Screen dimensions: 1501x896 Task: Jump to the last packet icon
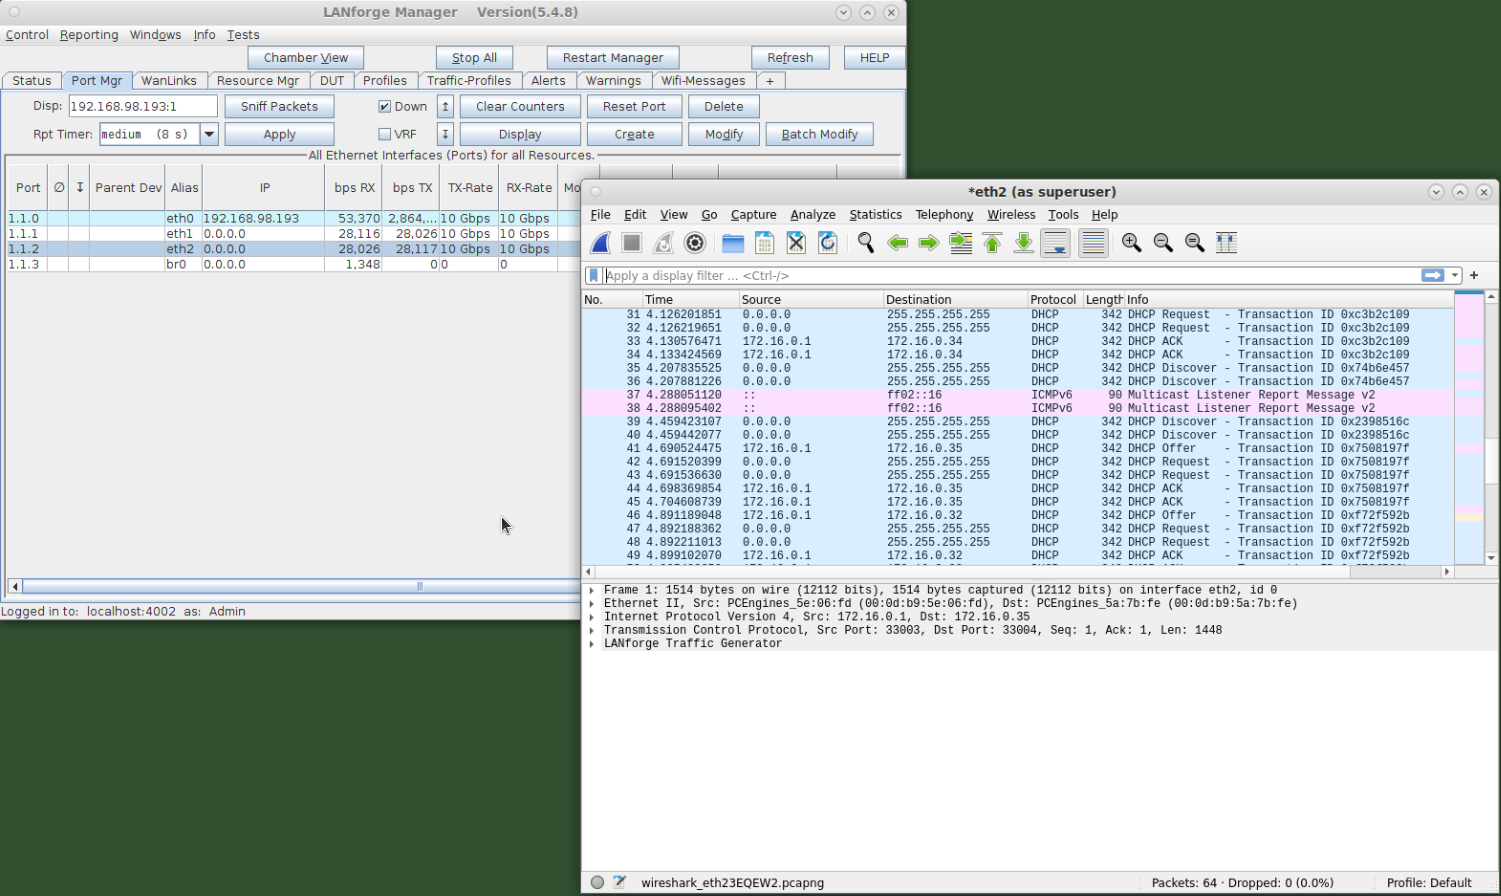[1024, 243]
